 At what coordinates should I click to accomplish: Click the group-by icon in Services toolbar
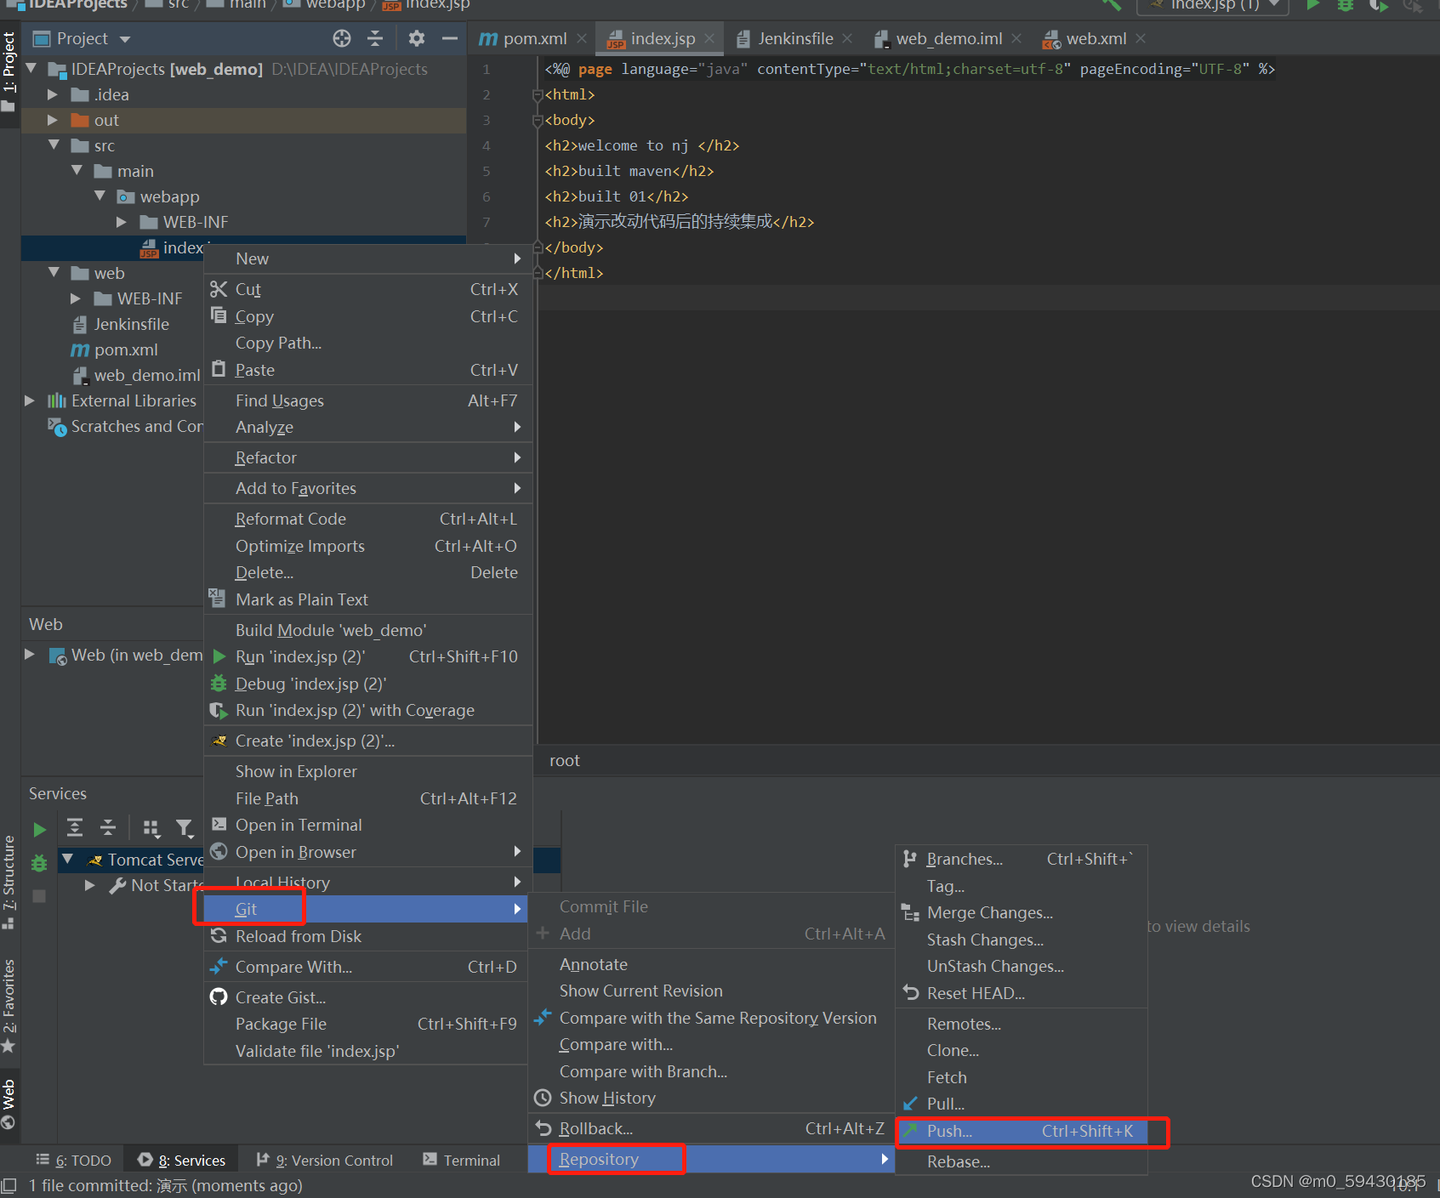tap(151, 828)
